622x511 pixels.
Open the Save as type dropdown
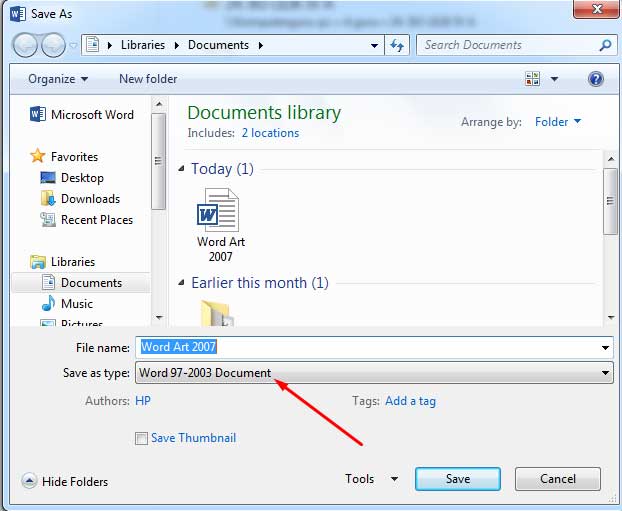pos(374,373)
